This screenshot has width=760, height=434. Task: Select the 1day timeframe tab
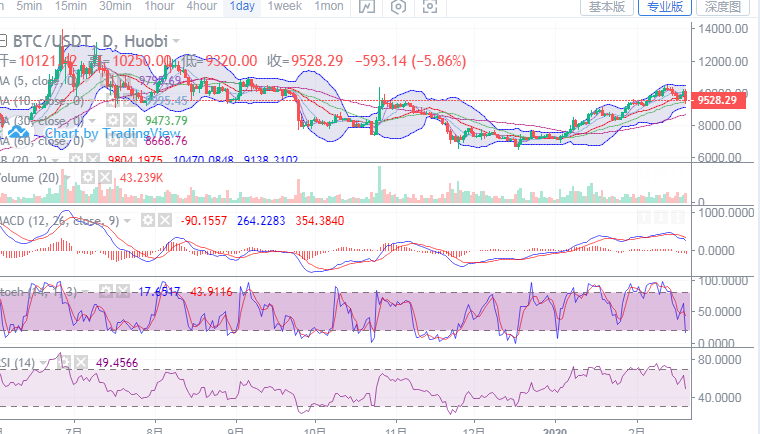click(x=242, y=7)
